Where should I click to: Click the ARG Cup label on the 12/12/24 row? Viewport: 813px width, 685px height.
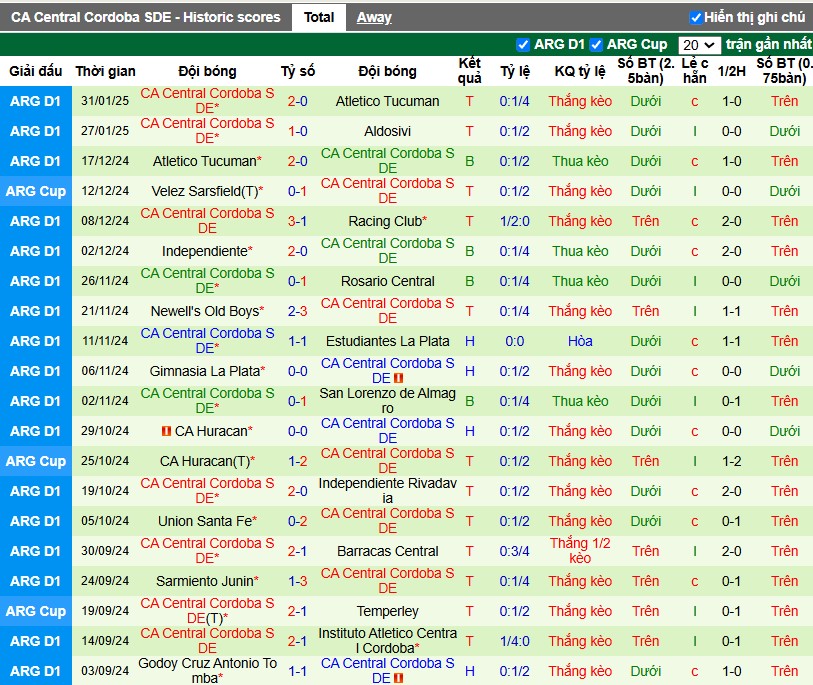click(36, 191)
